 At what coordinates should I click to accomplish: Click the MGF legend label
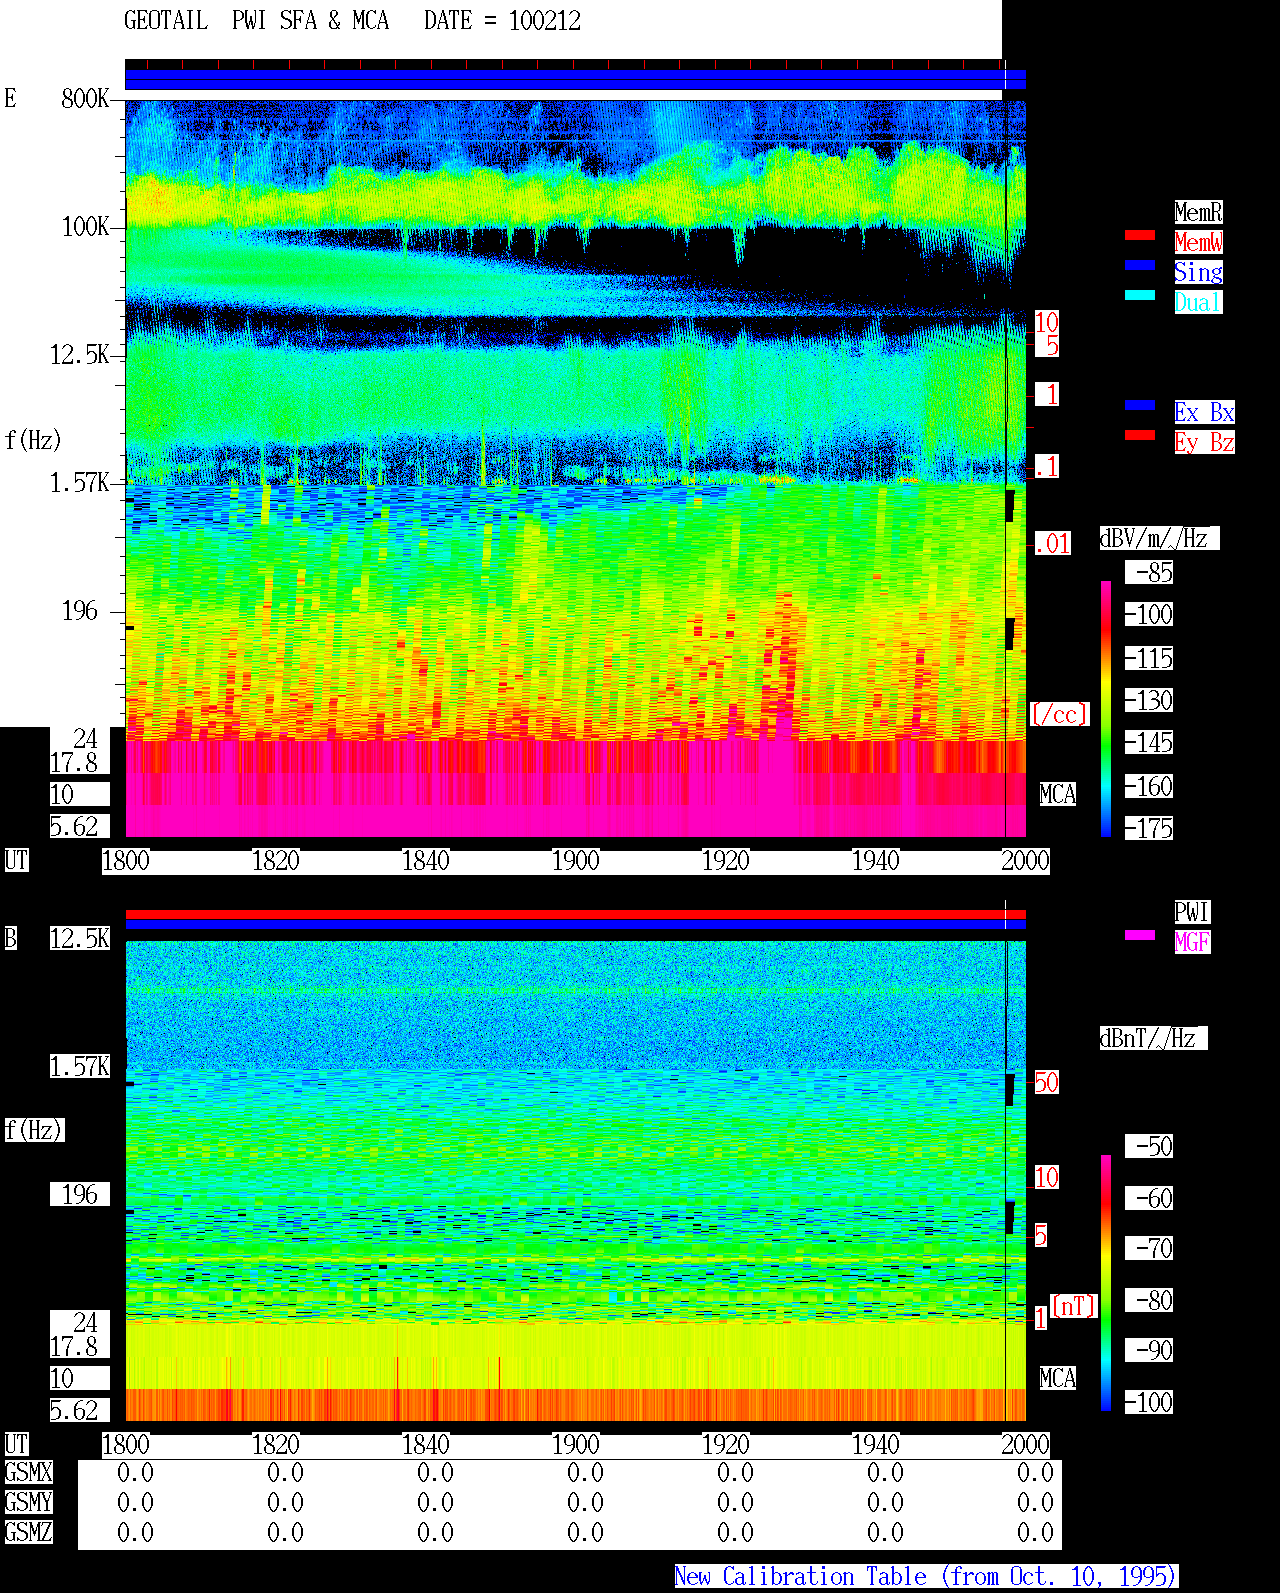point(1192,942)
